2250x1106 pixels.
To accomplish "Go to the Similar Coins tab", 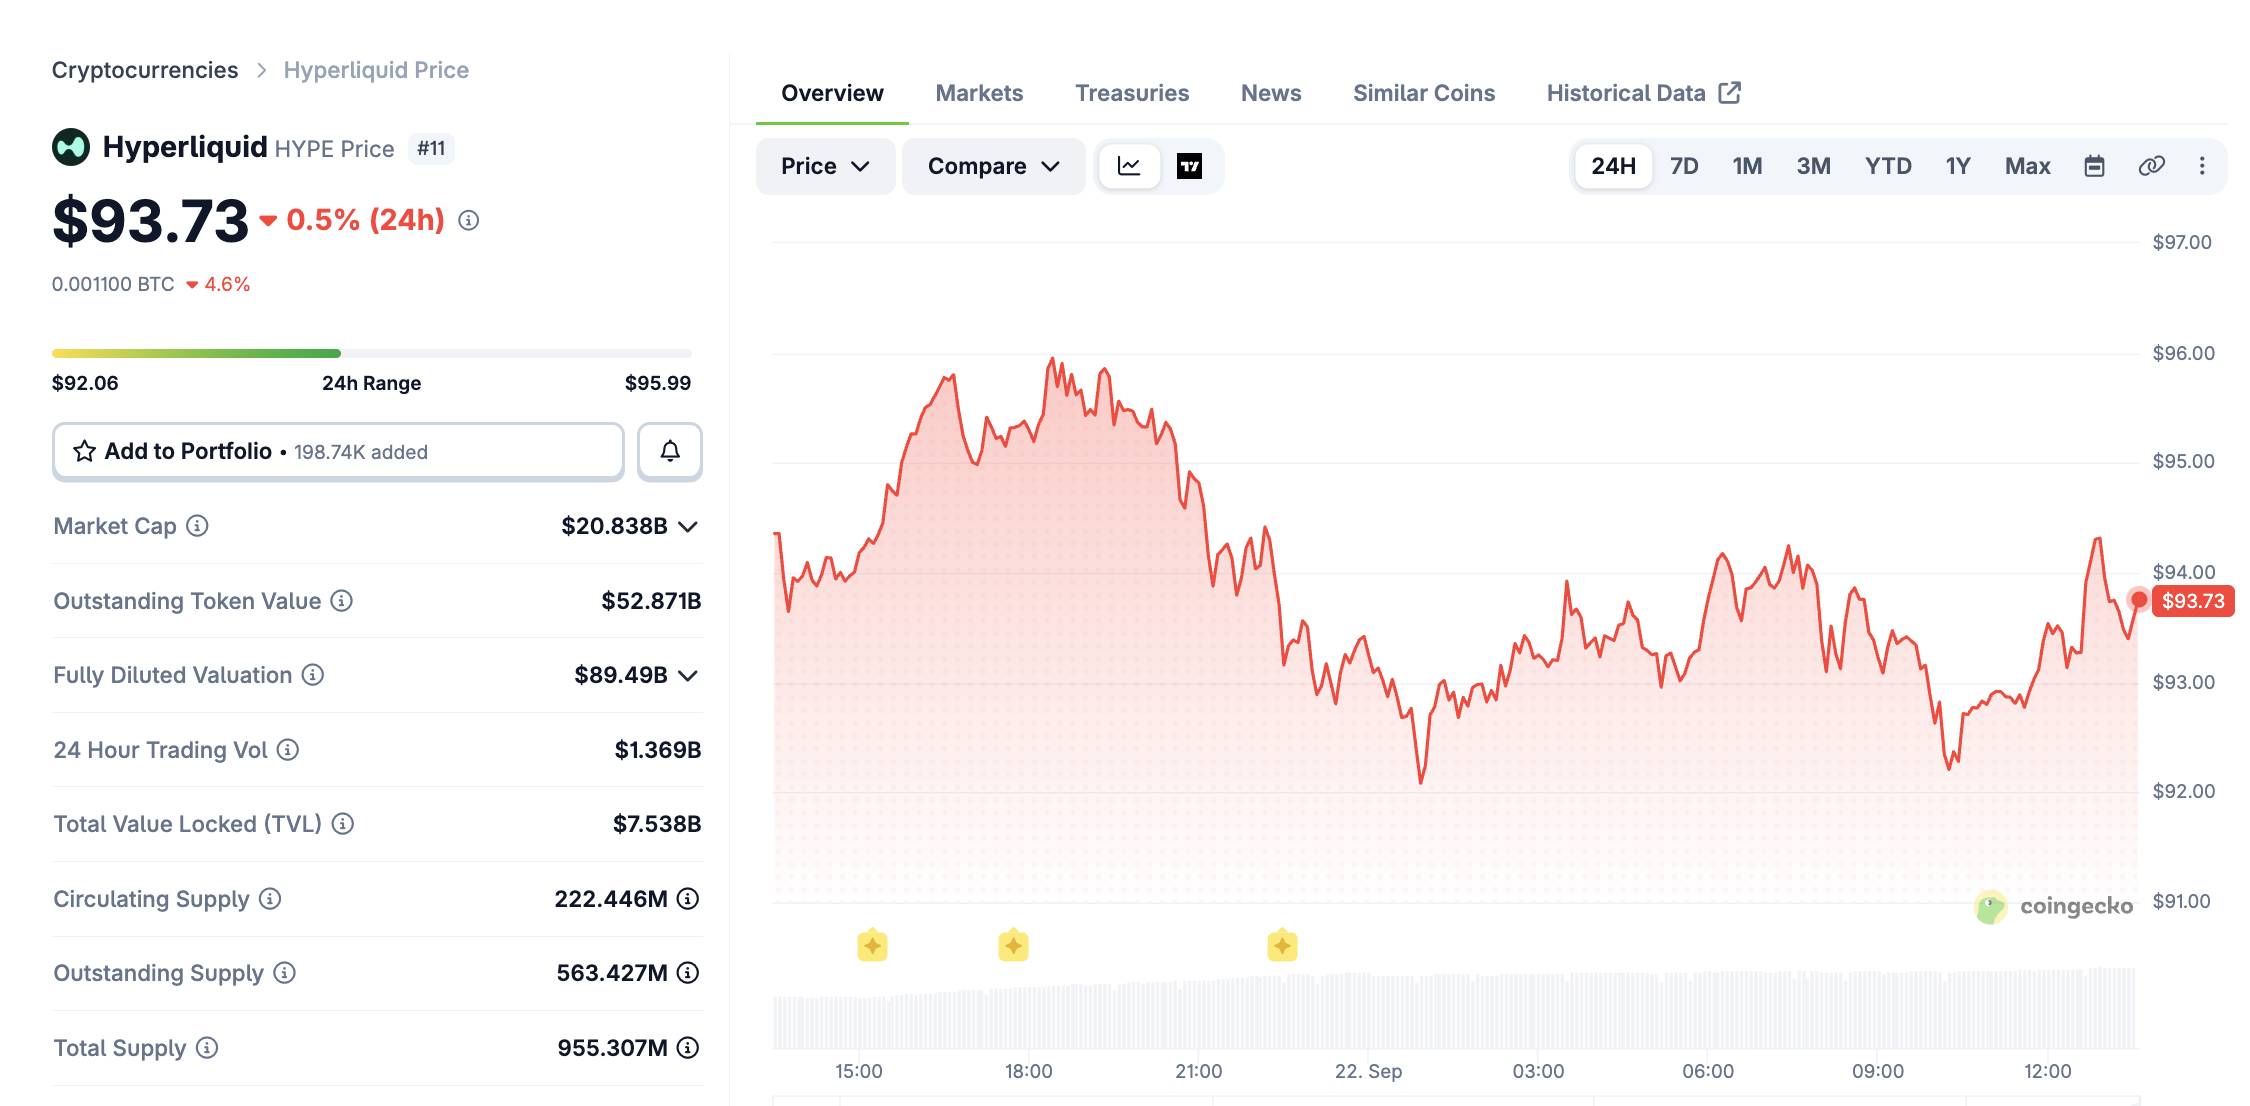I will coord(1424,93).
